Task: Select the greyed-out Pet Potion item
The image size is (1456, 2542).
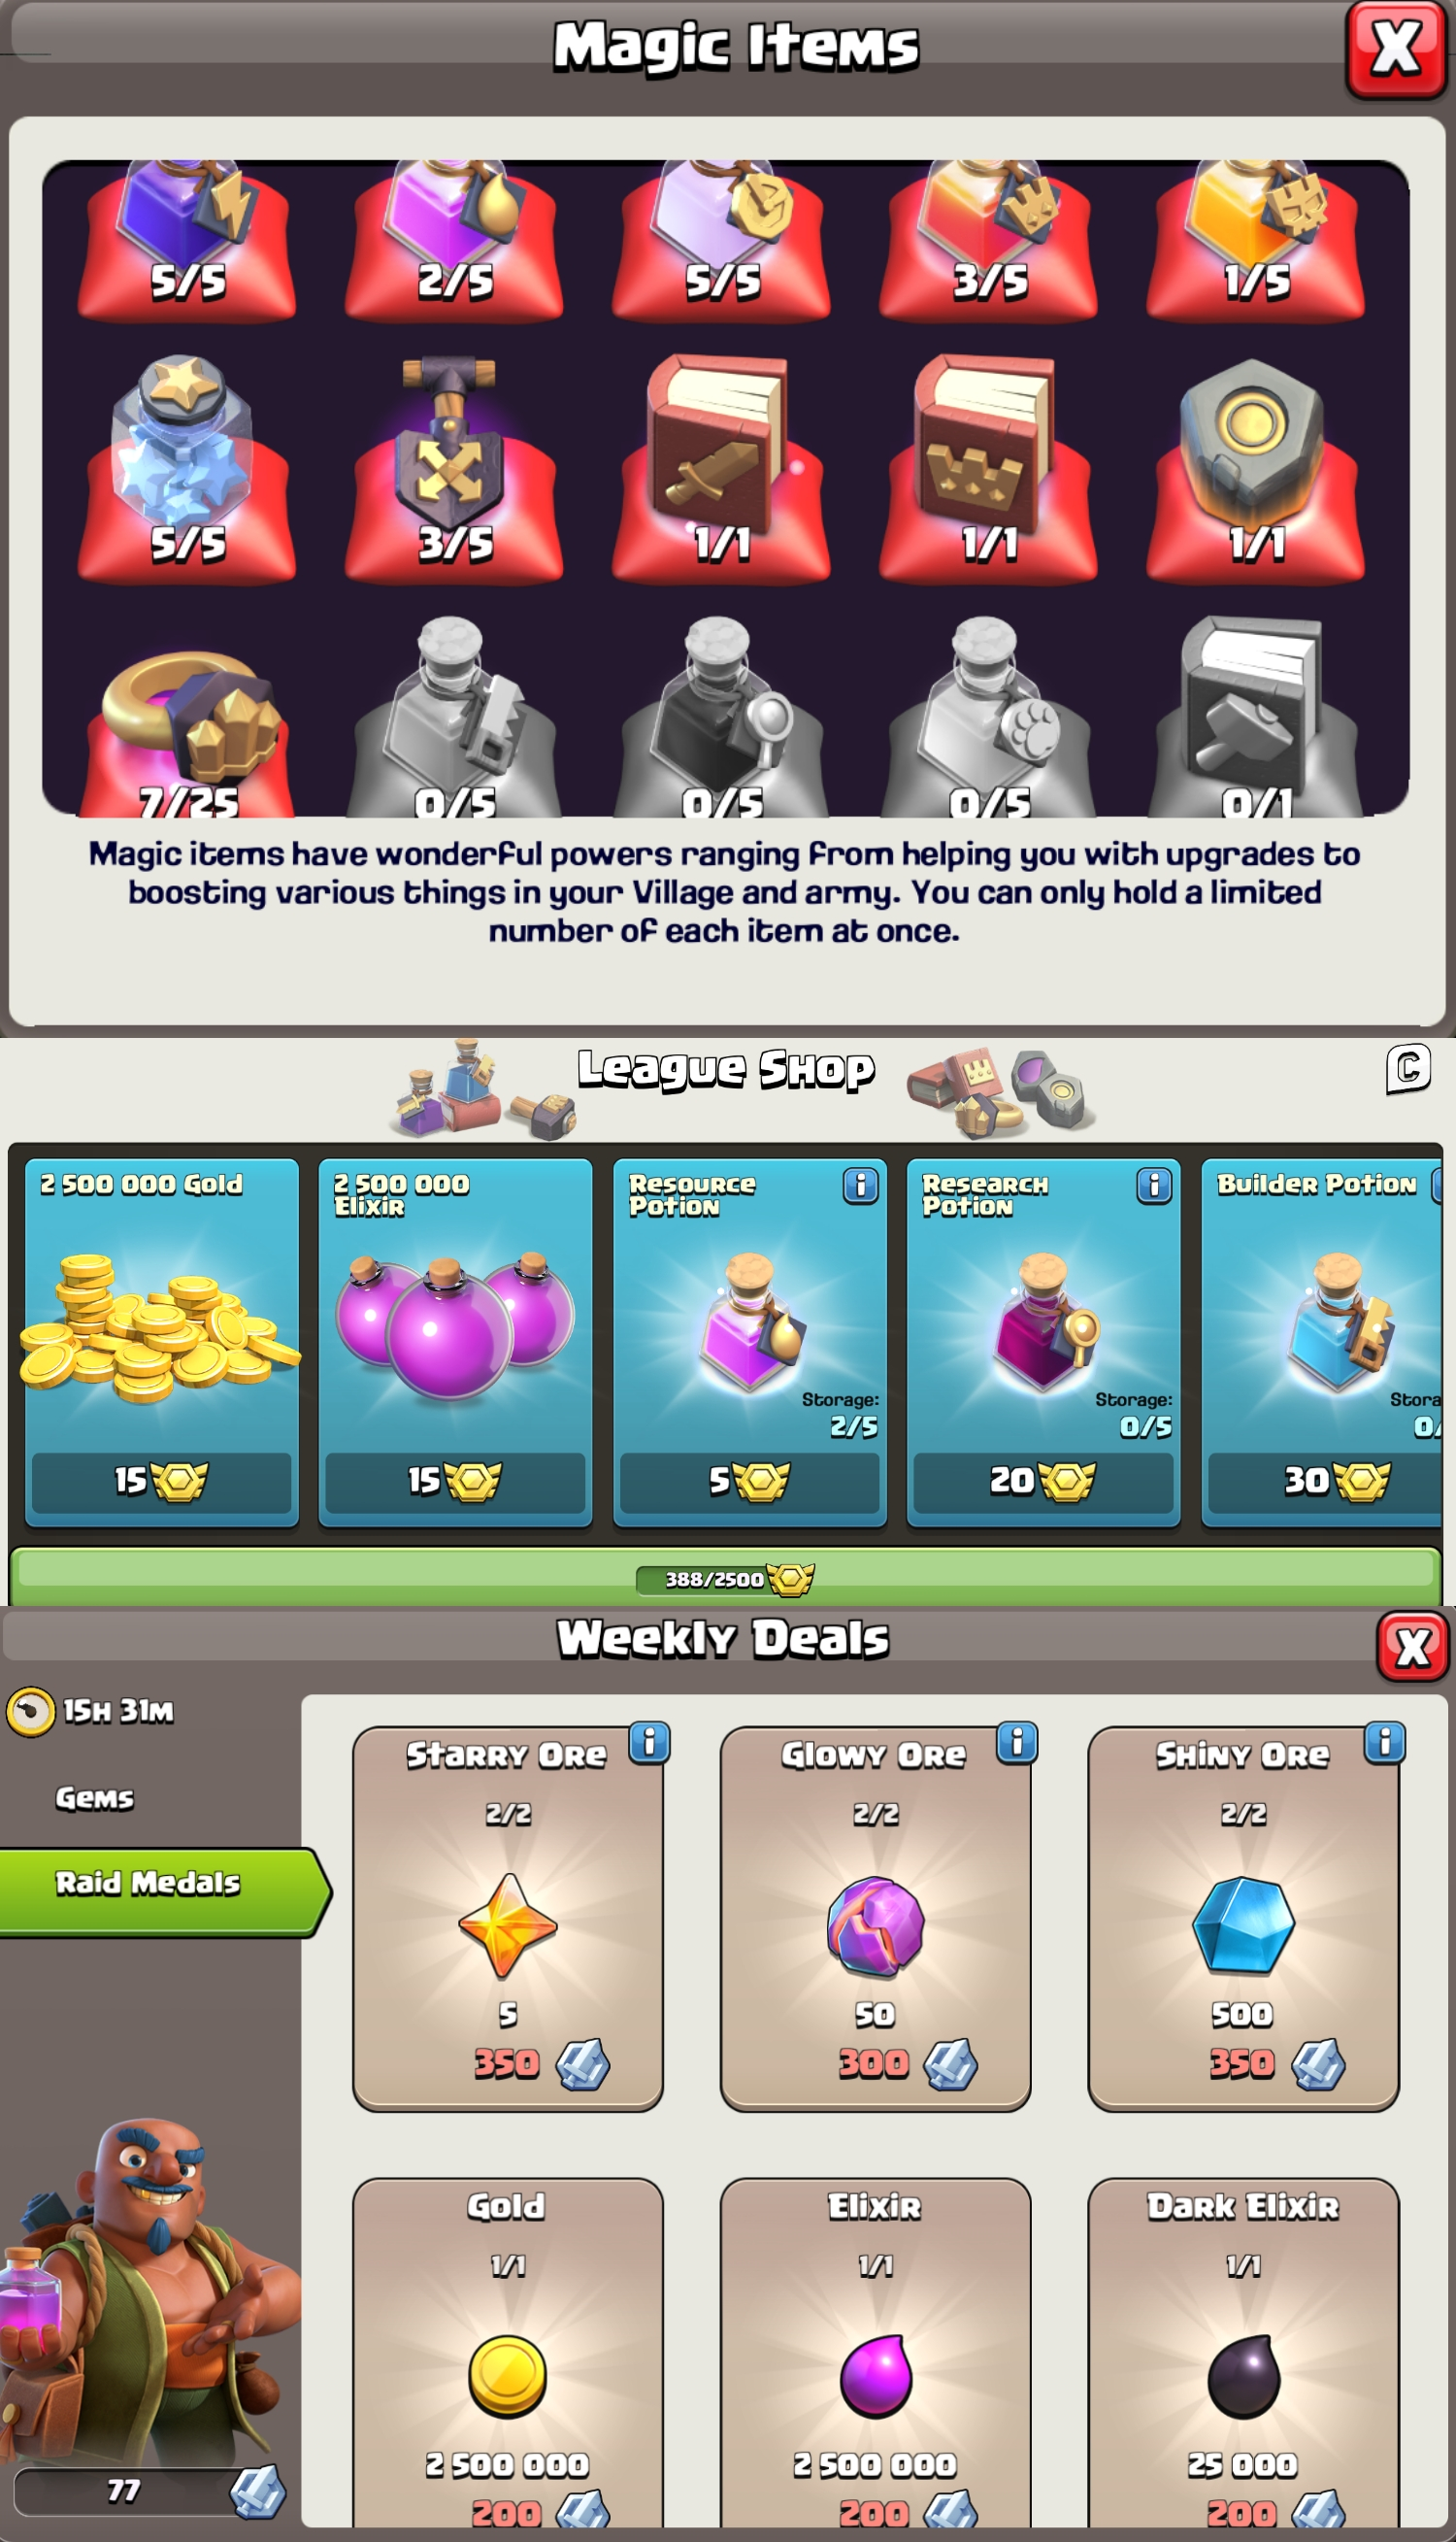Action: (988, 718)
